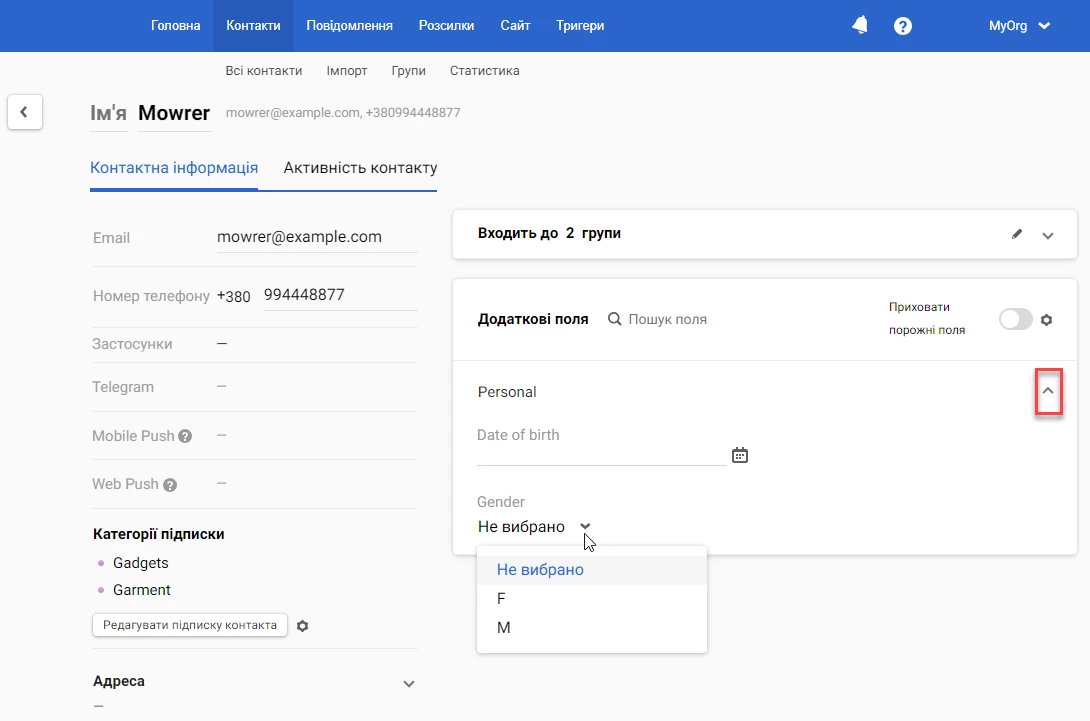Screen dimensions: 1090x721
Task: Open the Тригери menu
Action: click(580, 26)
